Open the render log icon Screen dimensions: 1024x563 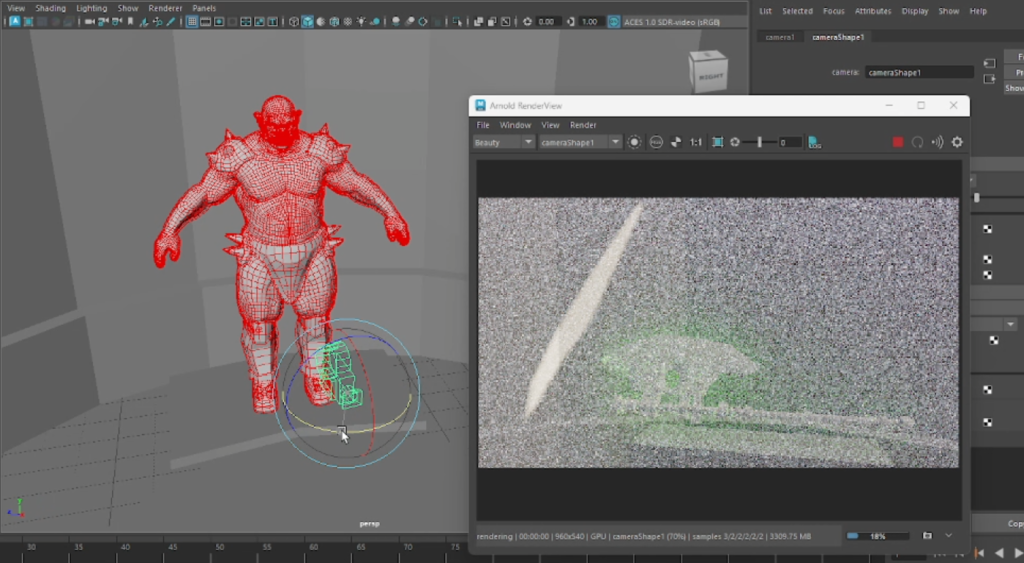[814, 142]
